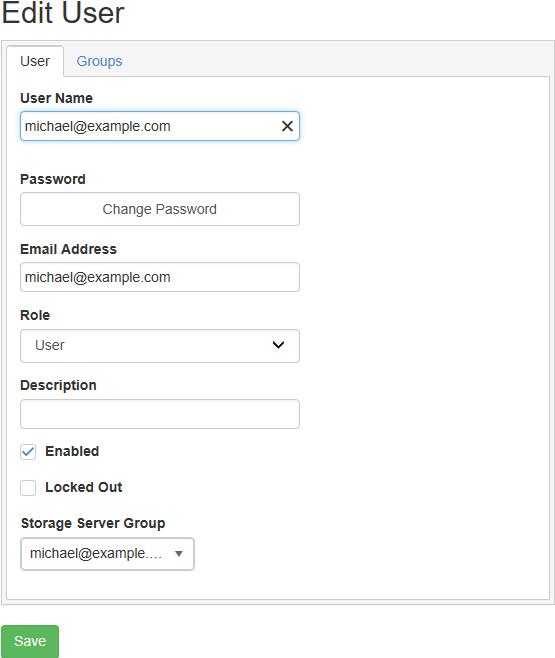Click the empty Description text box
This screenshot has height=658, width=555.
pyautogui.click(x=160, y=414)
